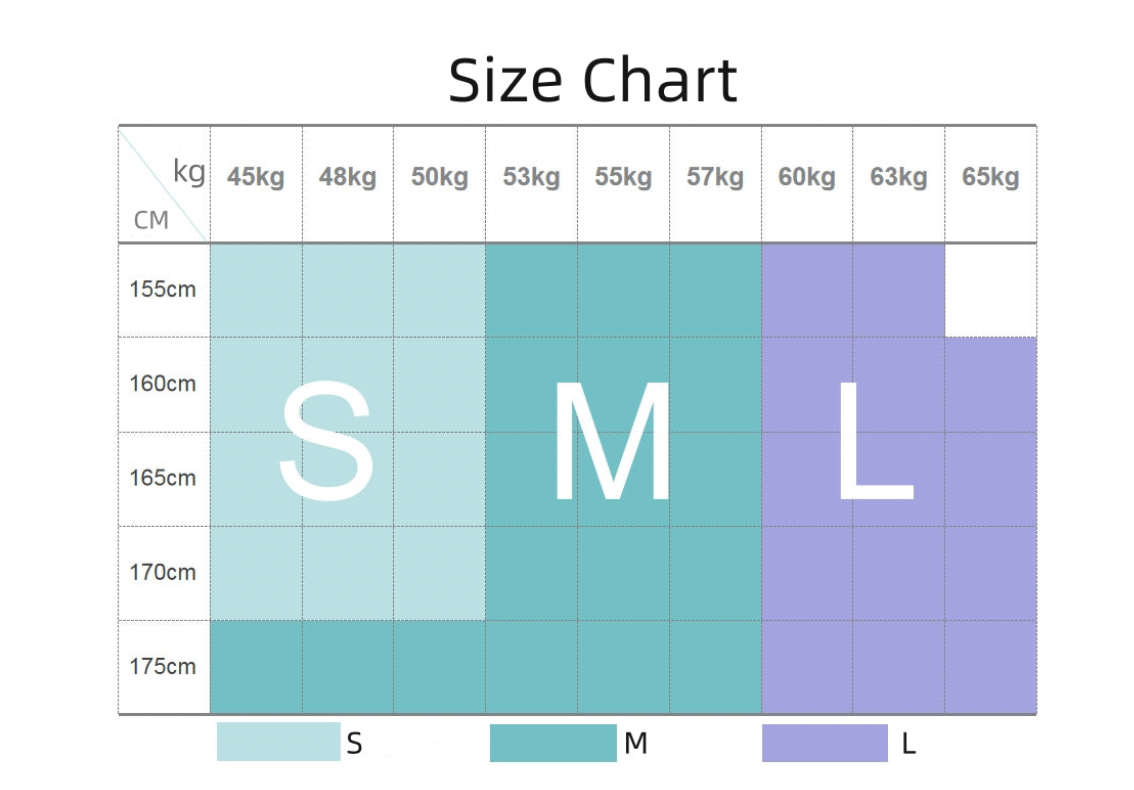Select the 48kg column header

pos(348,178)
